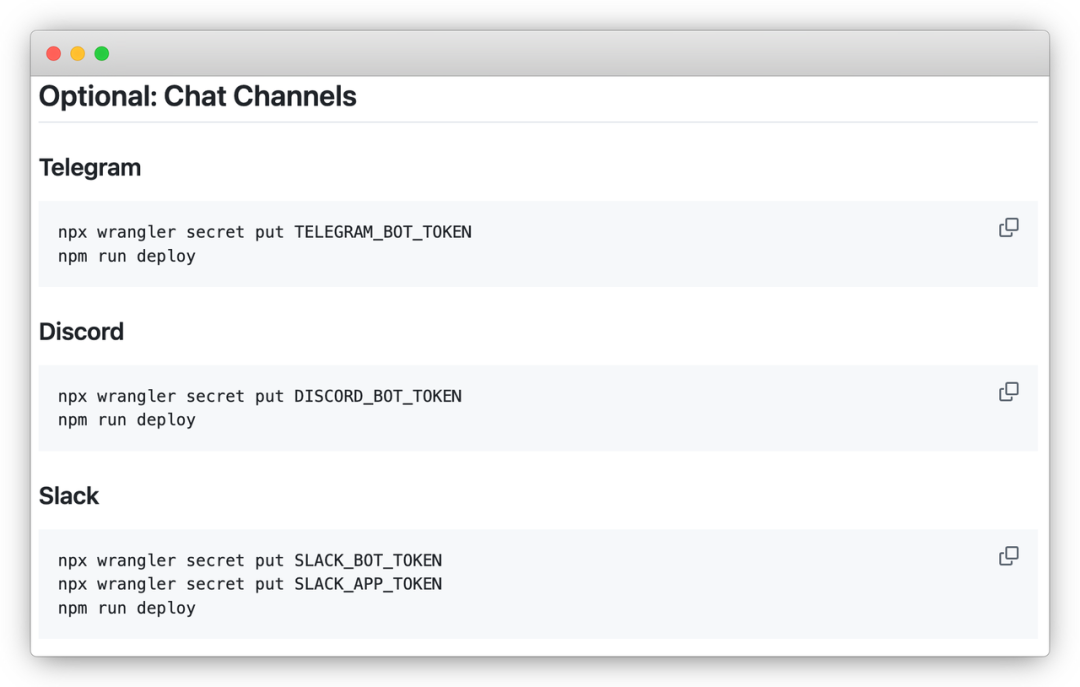Viewport: 1080px width, 687px height.
Task: Click the SLACK_BOT_TOKEN command line
Action: (250, 560)
